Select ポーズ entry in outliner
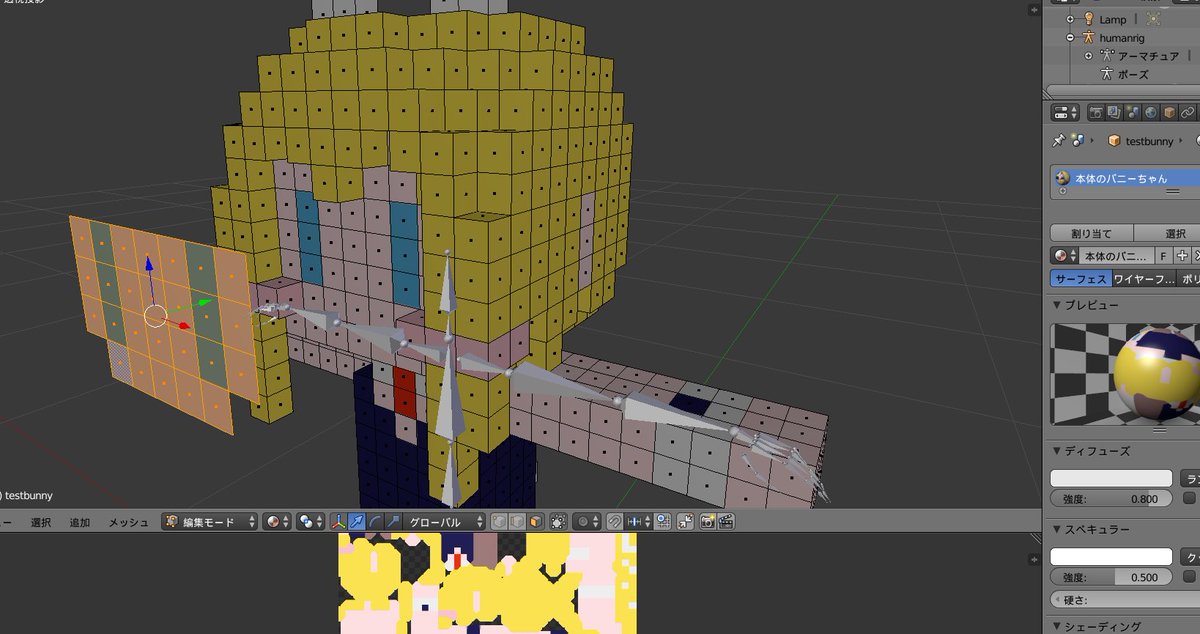The width and height of the screenshot is (1200, 634). point(1133,74)
